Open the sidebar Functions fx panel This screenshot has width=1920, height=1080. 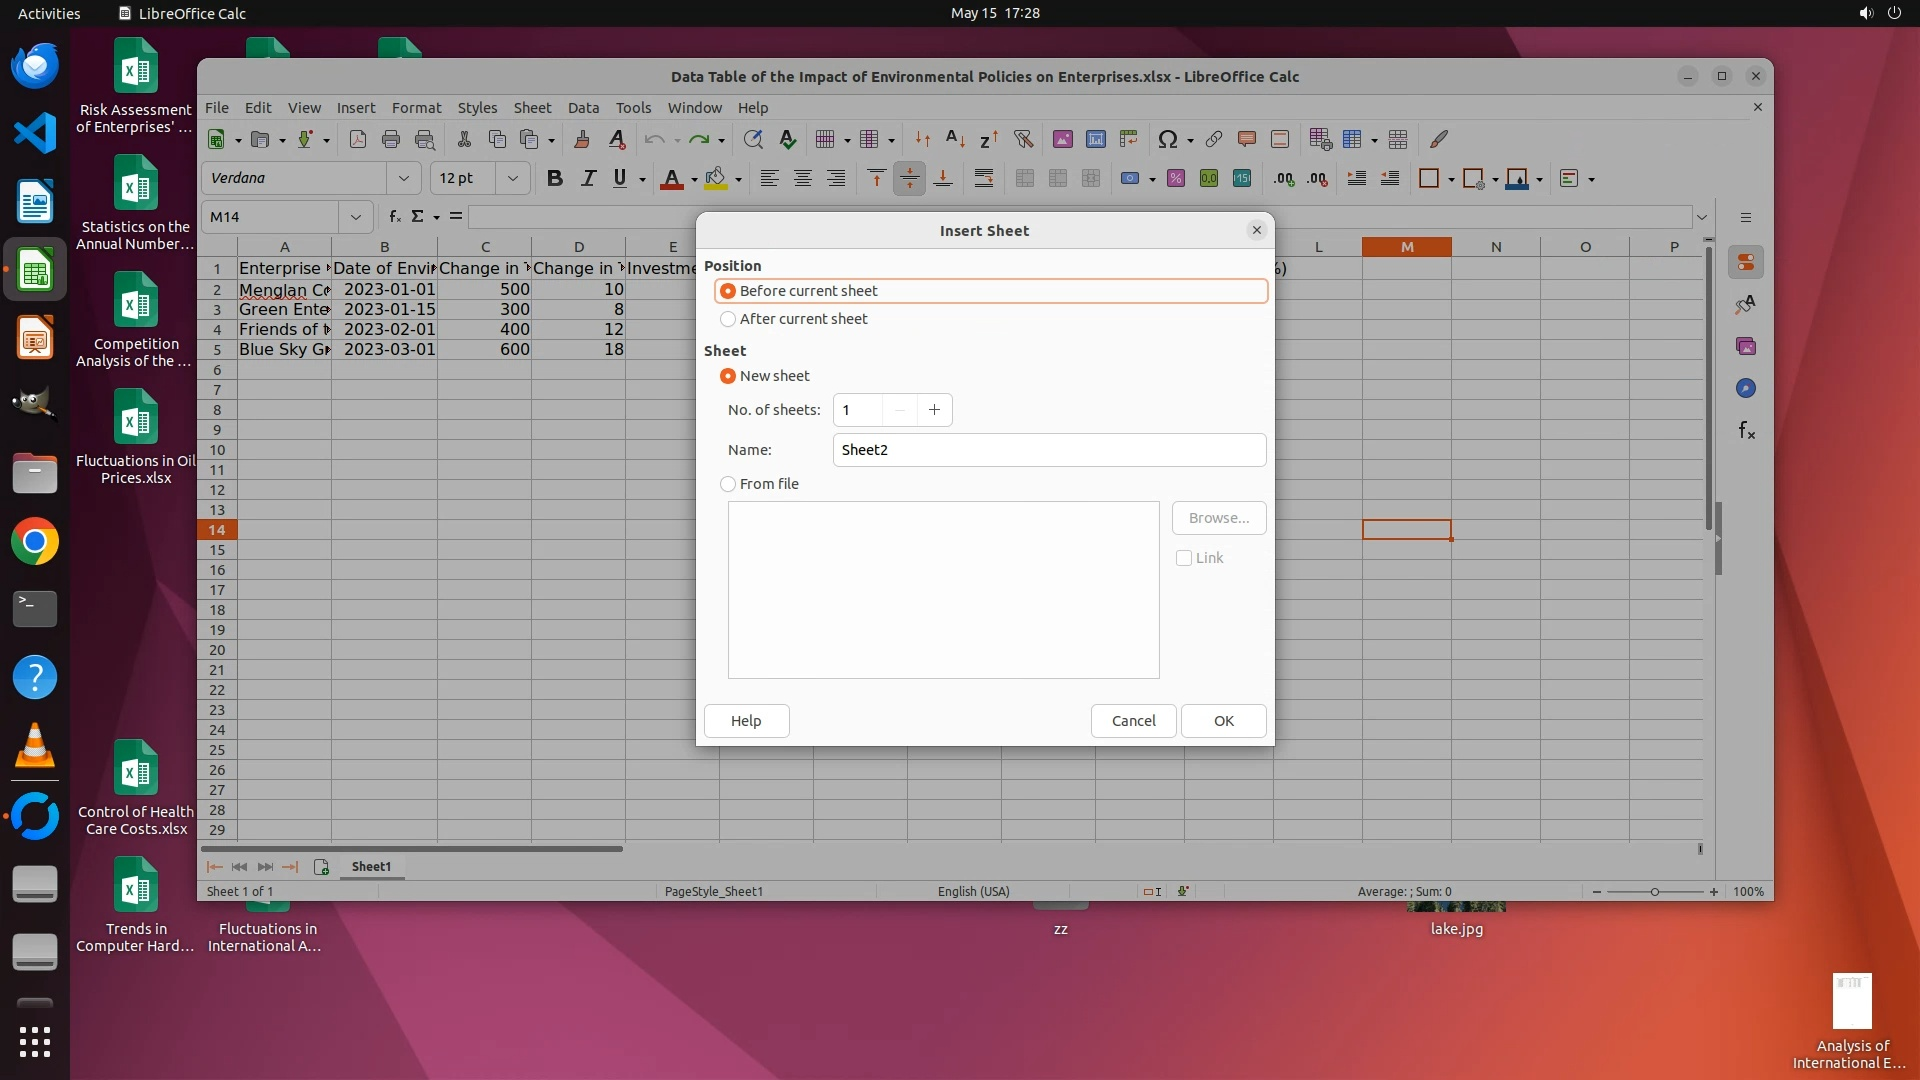point(1746,430)
